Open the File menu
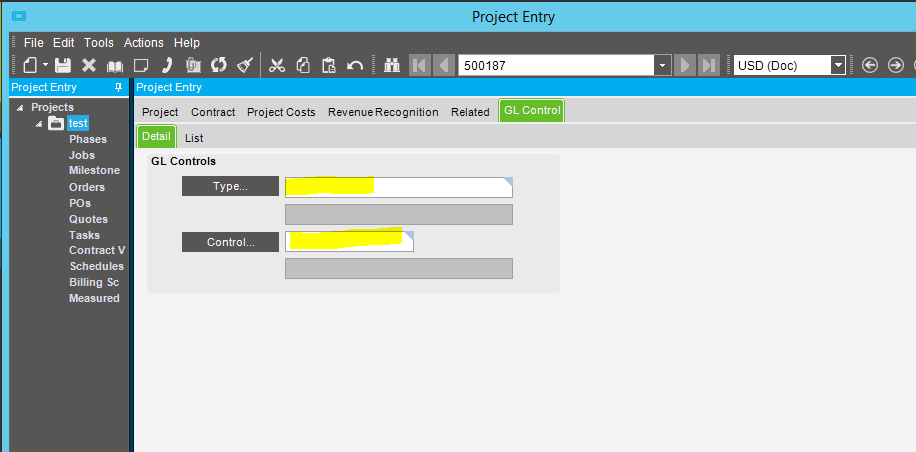This screenshot has height=452, width=916. click(33, 43)
